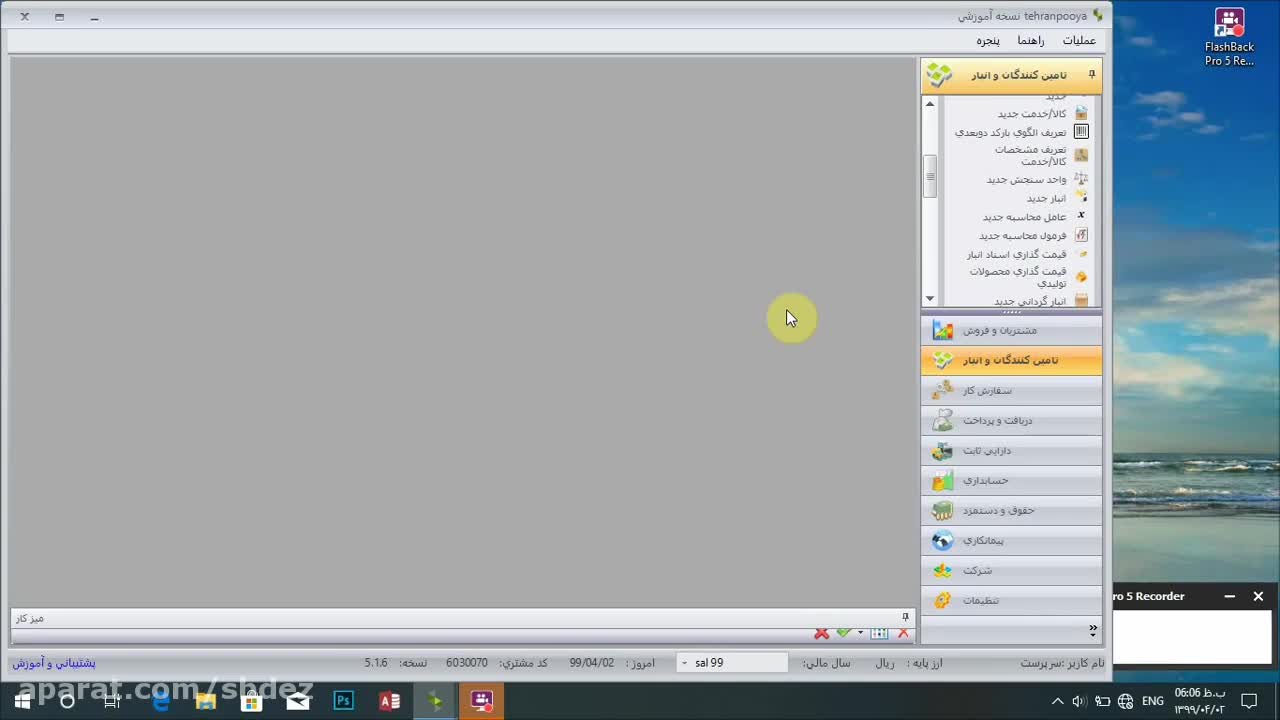Click the تعریف مشخصات کالا/خدمت icon
Screen dimensions: 1280x720
tap(1081, 155)
